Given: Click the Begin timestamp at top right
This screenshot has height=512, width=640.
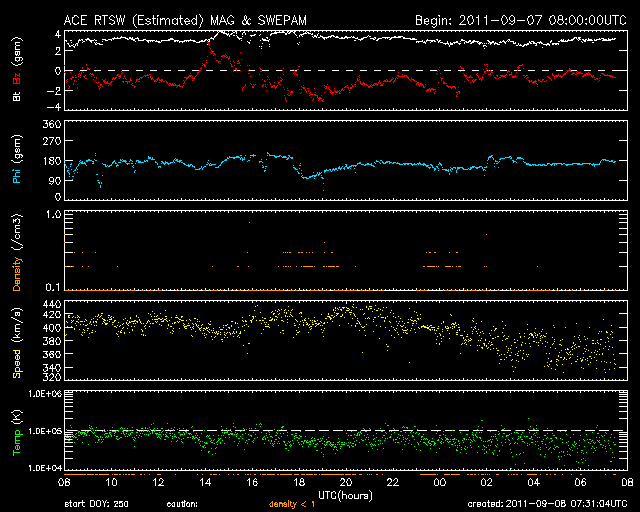Looking at the screenshot, I should pyautogui.click(x=519, y=20).
